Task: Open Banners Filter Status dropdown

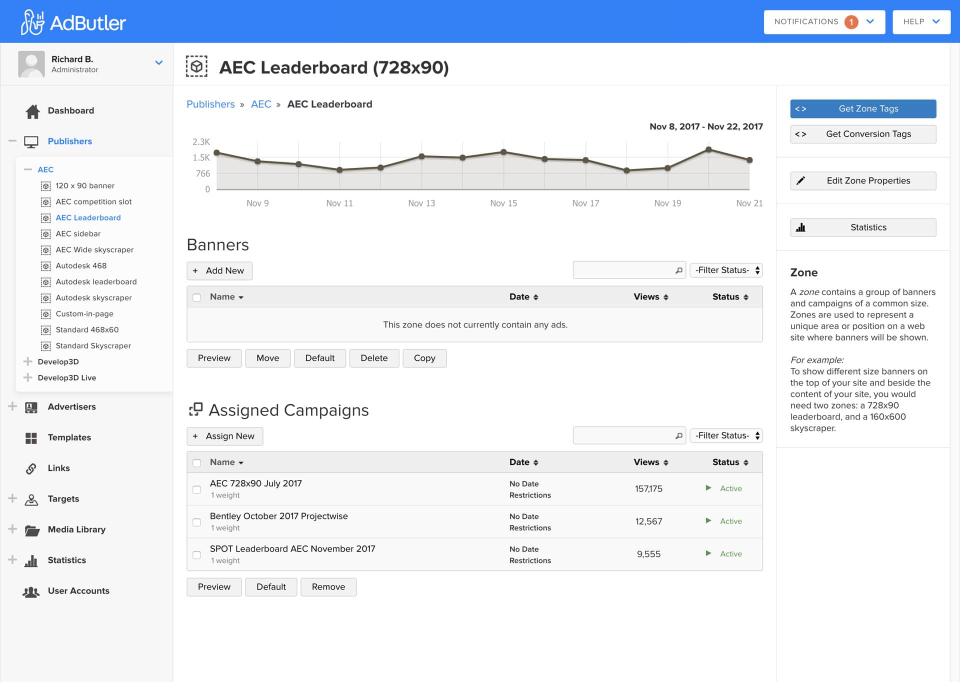Action: click(726, 270)
